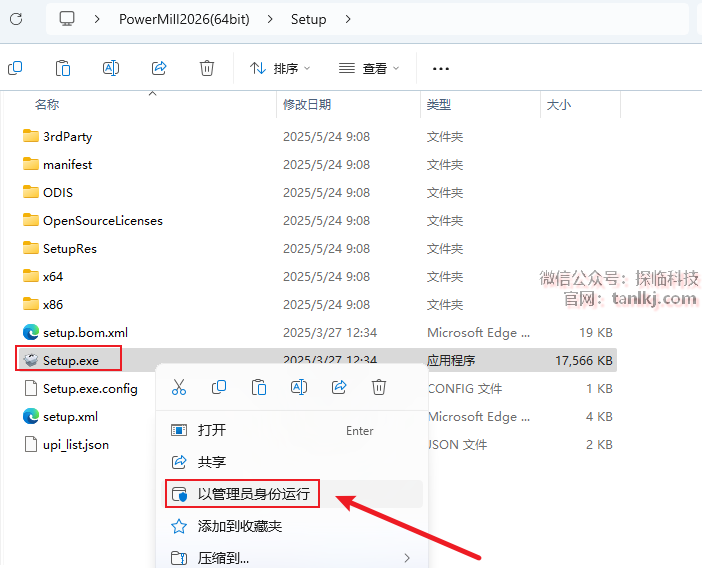Sort by the 名称 column header
This screenshot has width=702, height=568.
pyautogui.click(x=47, y=105)
